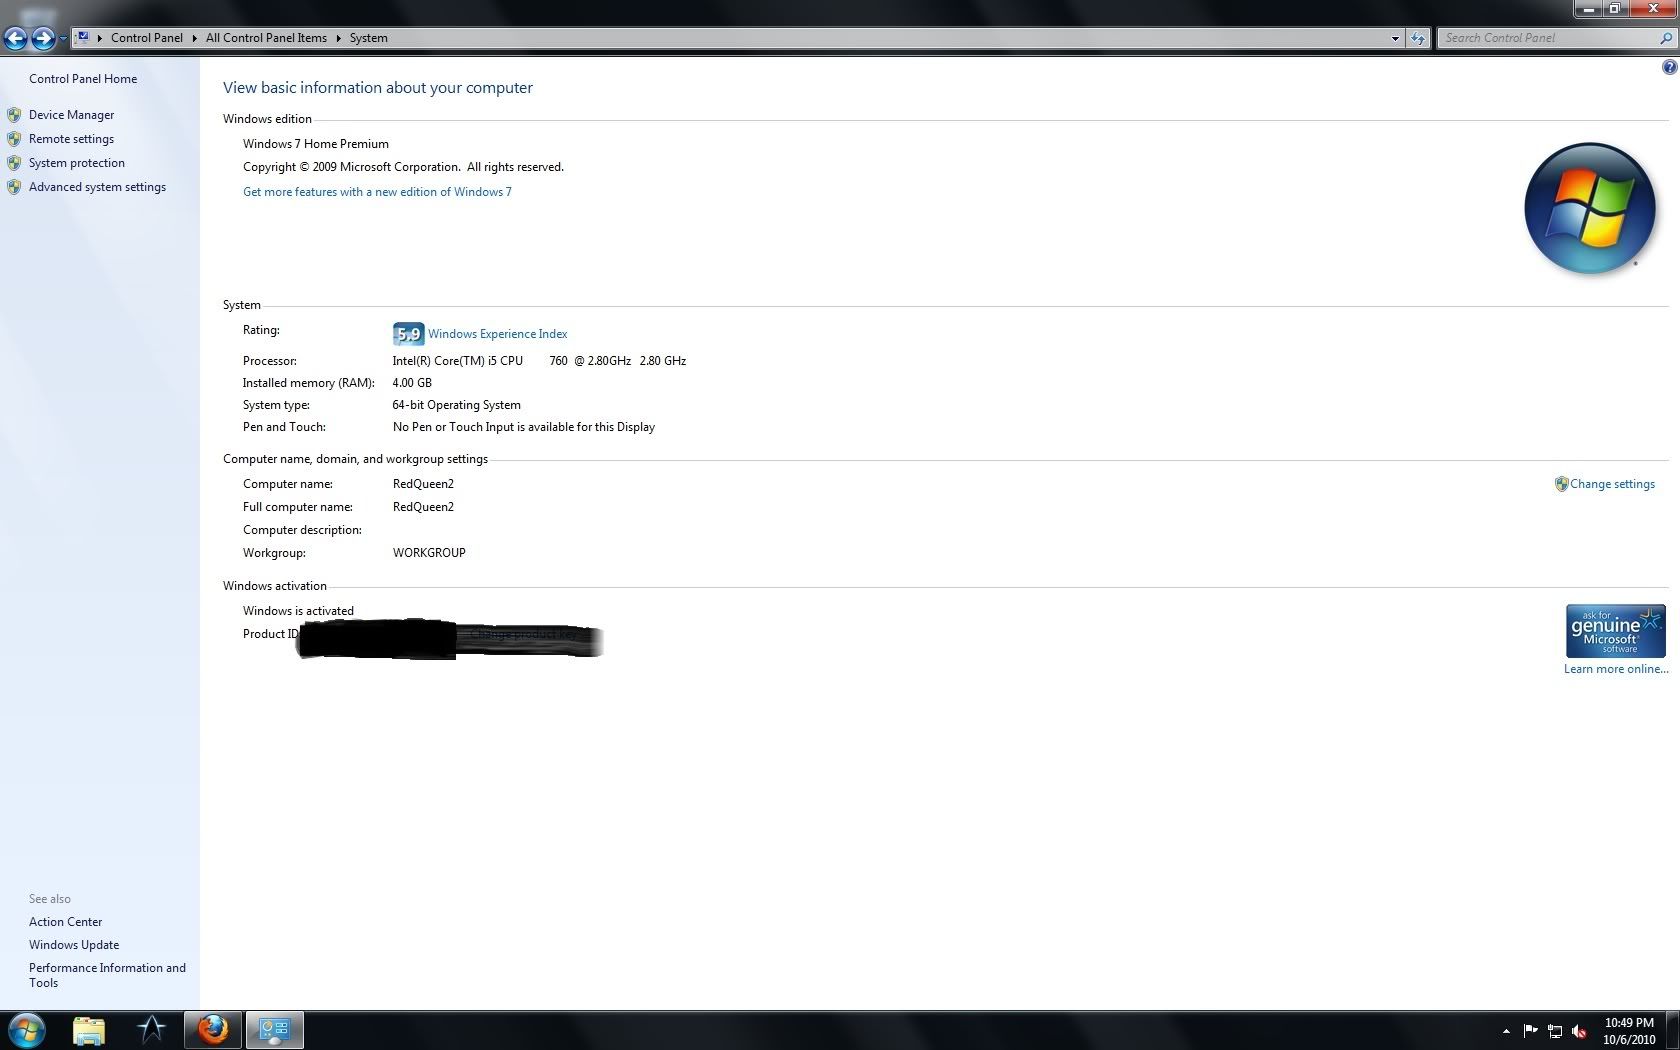Open the Windows Start menu orb
The height and width of the screenshot is (1050, 1680).
tap(27, 1030)
